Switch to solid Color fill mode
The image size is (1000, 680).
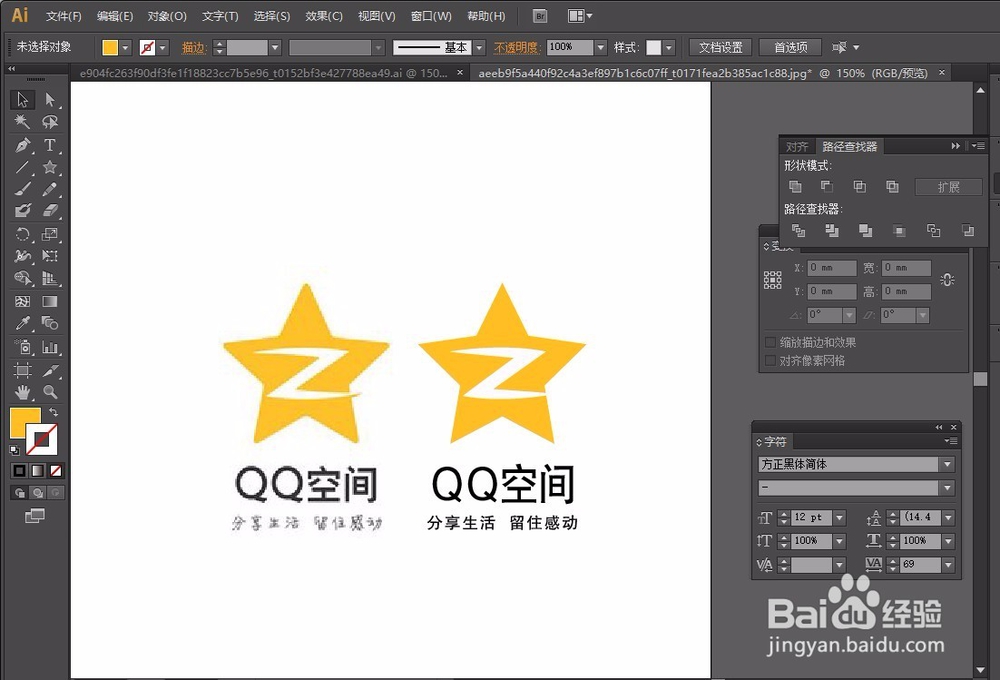coord(20,471)
